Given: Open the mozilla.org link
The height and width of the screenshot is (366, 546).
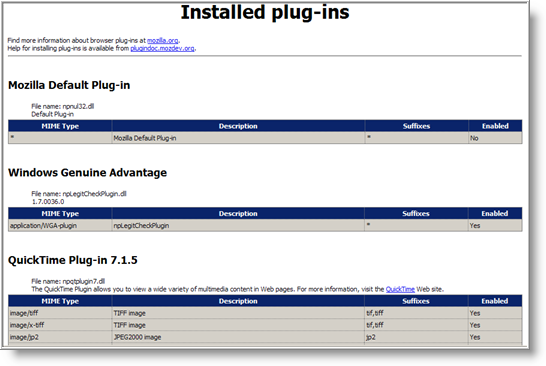Looking at the screenshot, I should coord(163,40).
